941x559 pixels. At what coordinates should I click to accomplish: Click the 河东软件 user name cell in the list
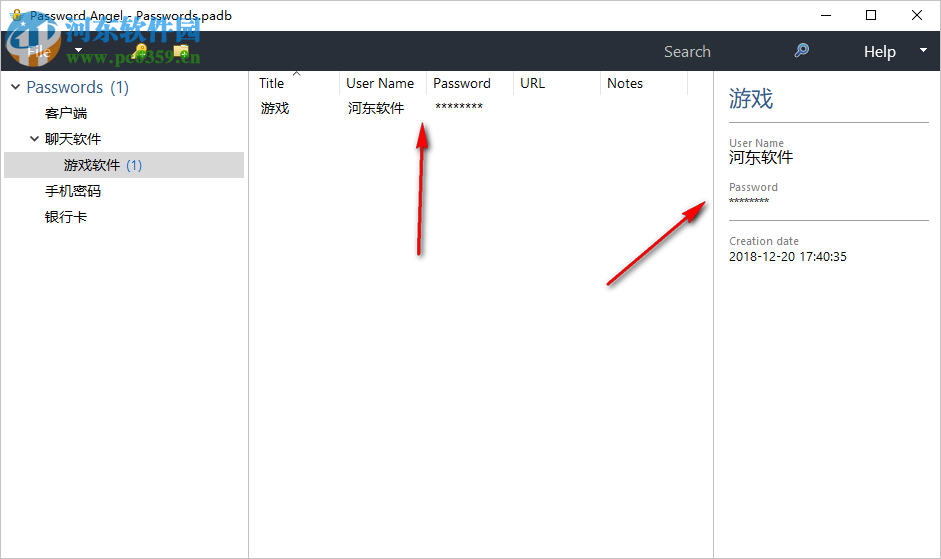(x=376, y=108)
